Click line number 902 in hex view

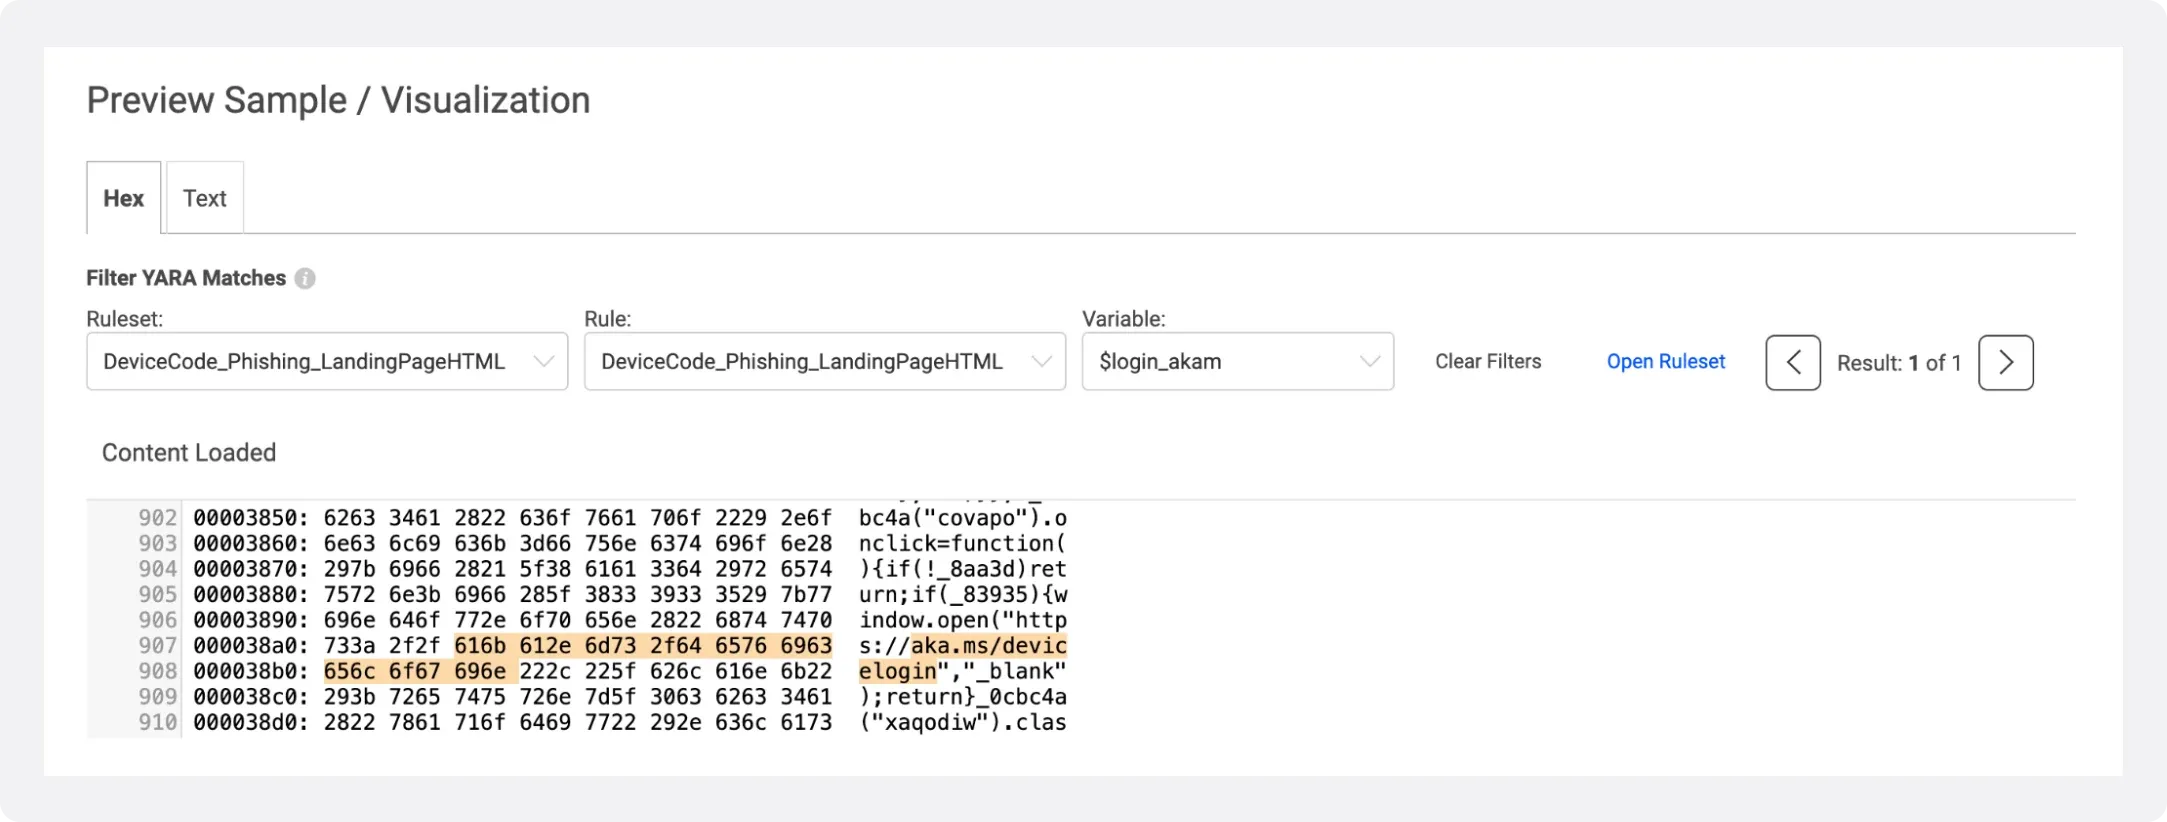(x=158, y=518)
